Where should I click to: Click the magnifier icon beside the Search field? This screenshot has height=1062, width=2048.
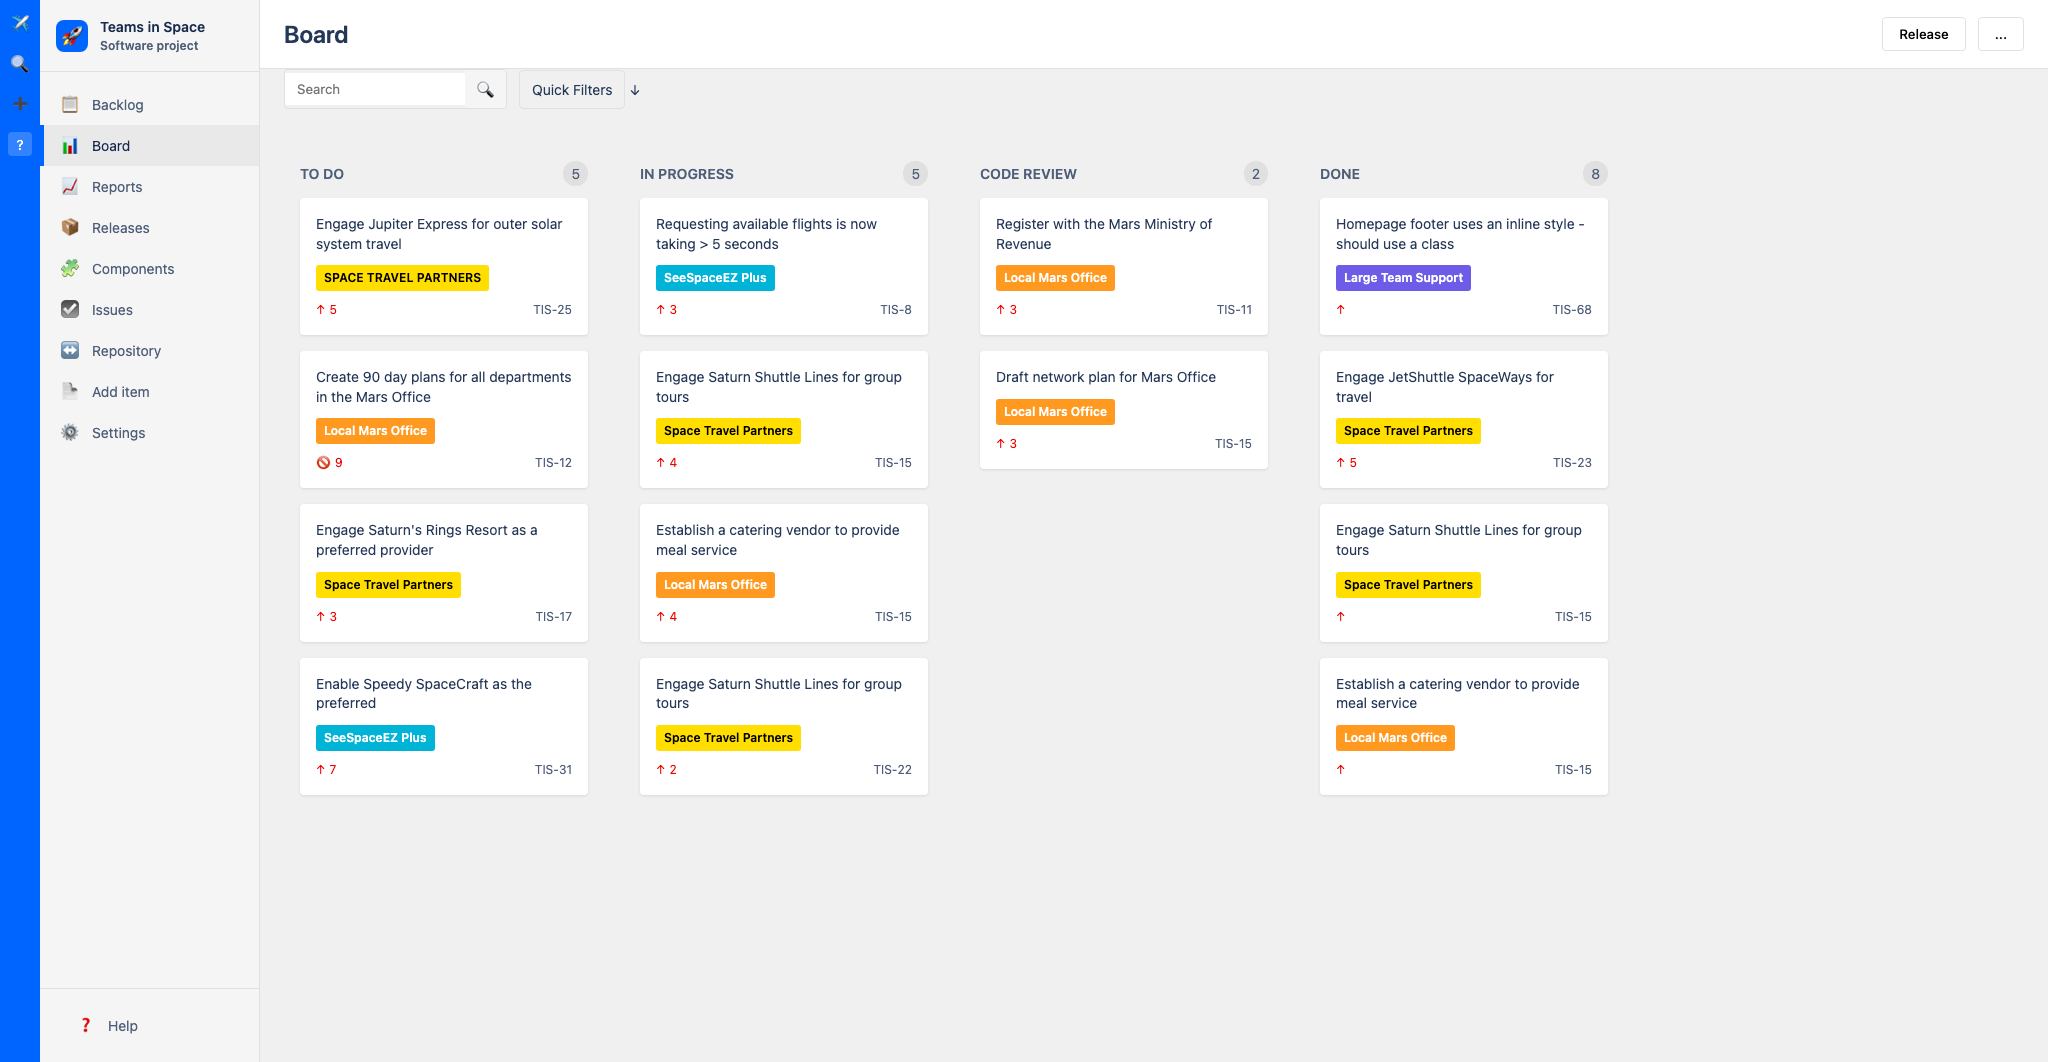coord(485,90)
